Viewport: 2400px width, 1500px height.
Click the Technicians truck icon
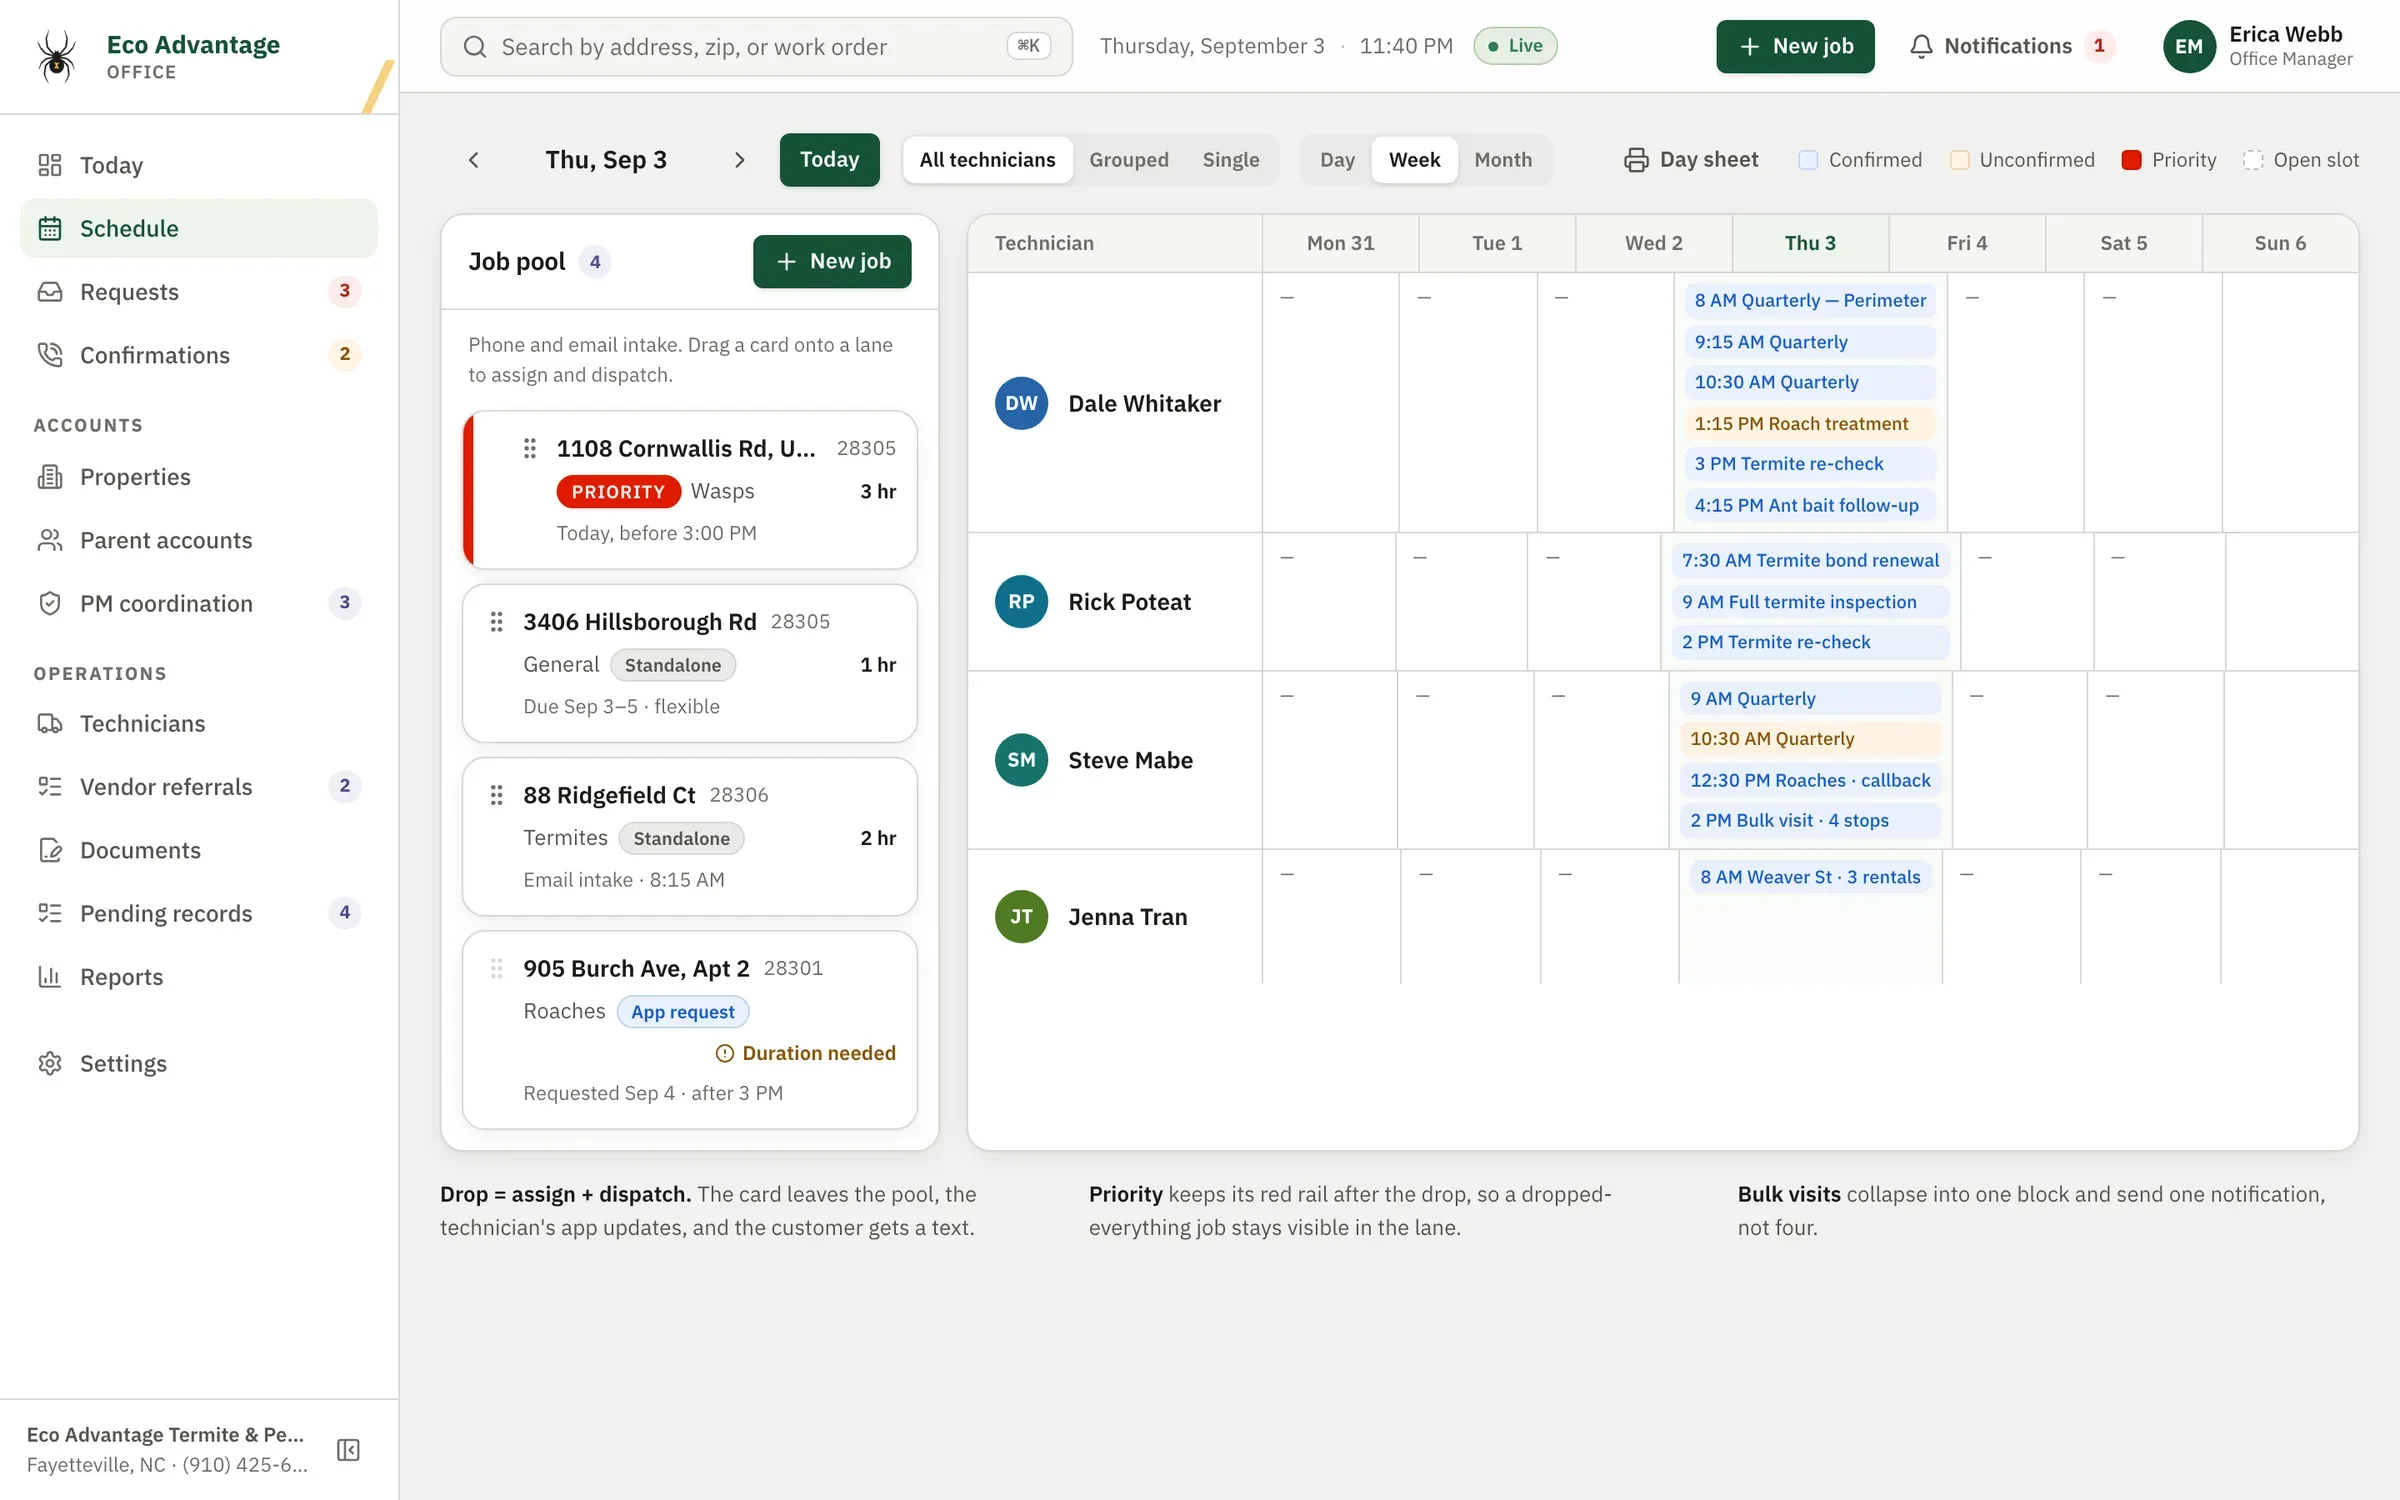point(50,723)
